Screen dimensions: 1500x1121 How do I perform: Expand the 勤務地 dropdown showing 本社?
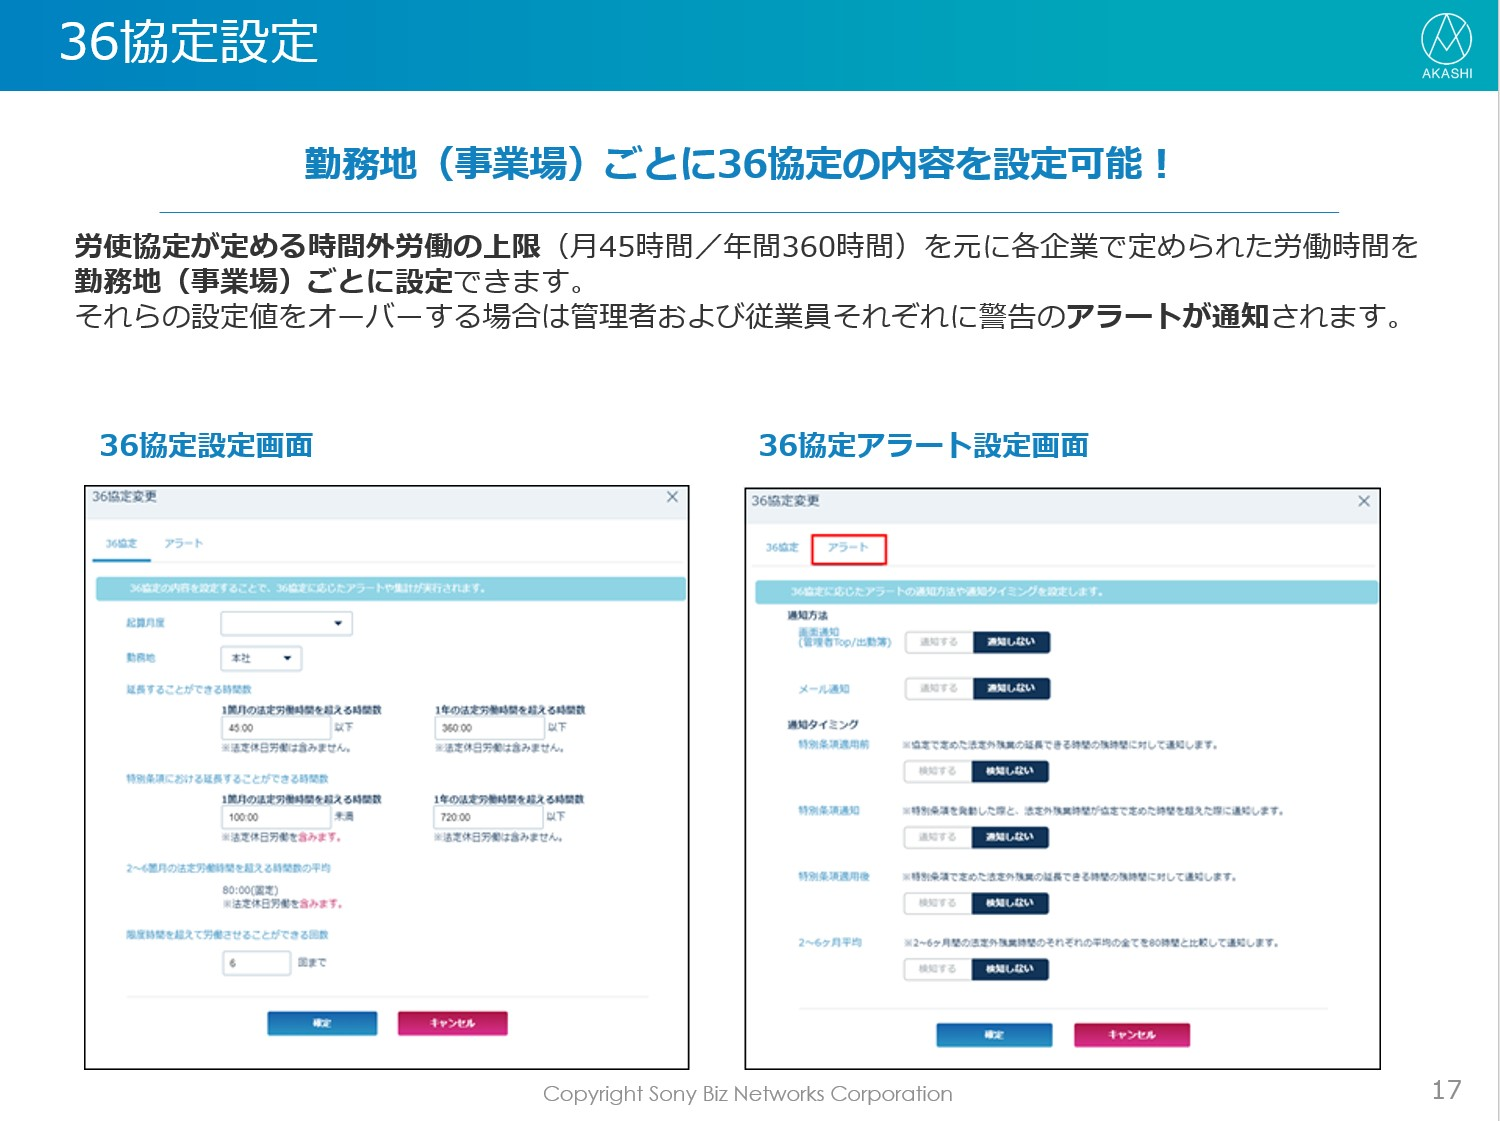(x=261, y=658)
